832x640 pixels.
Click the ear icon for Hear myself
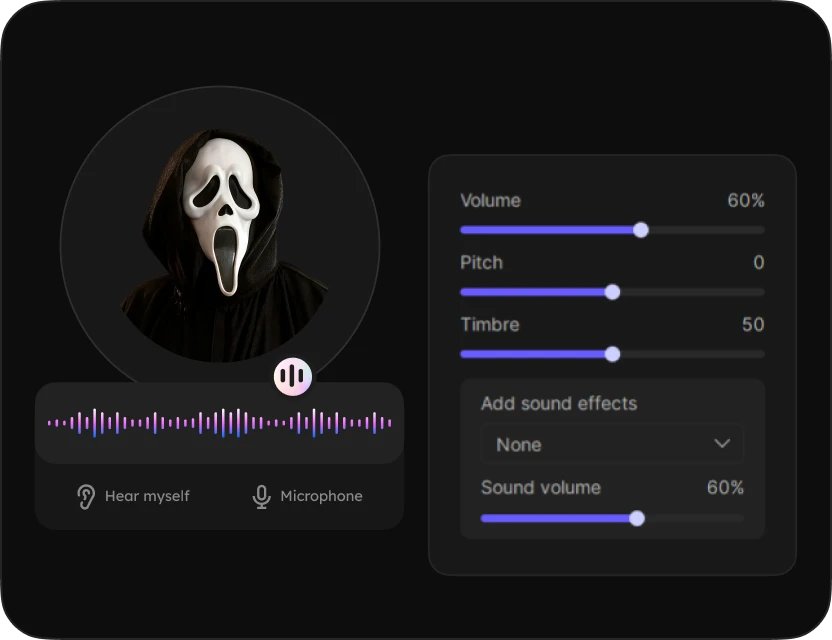(87, 497)
